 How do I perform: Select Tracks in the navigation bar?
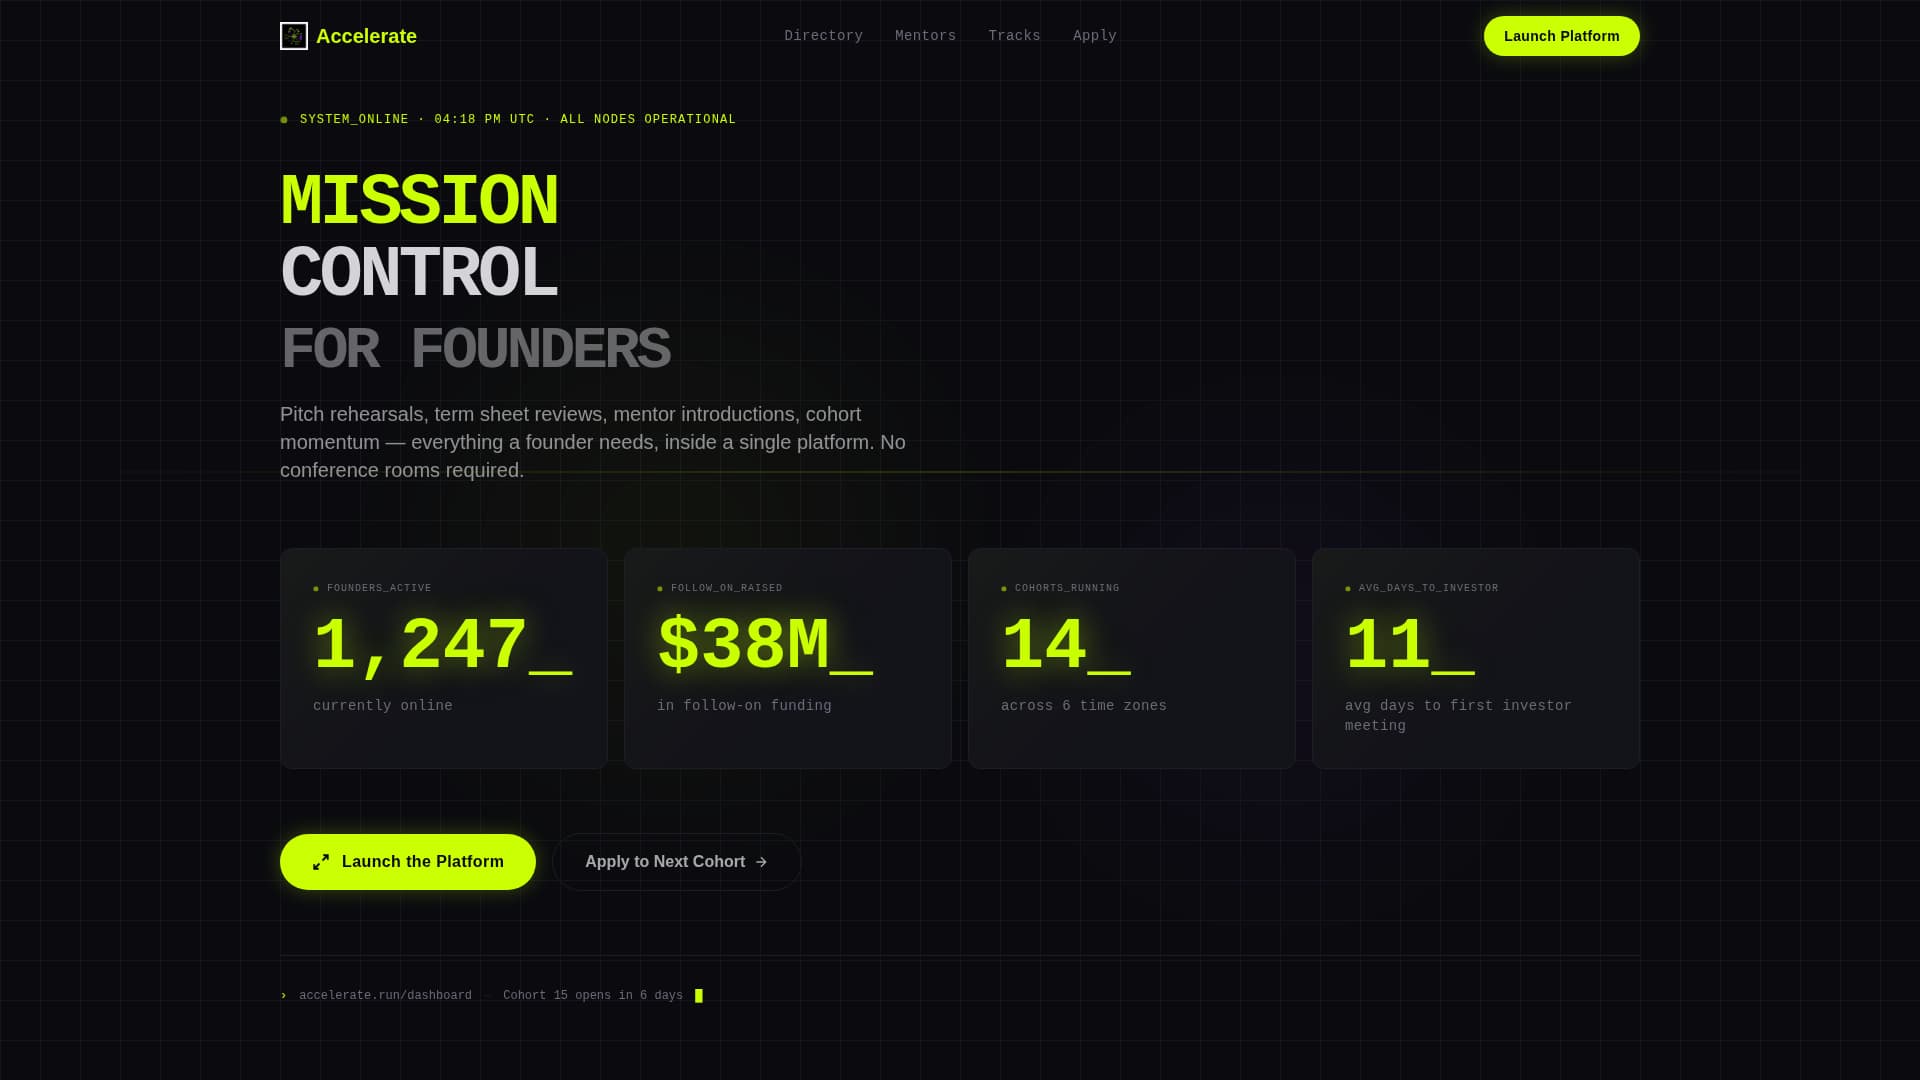click(1014, 35)
